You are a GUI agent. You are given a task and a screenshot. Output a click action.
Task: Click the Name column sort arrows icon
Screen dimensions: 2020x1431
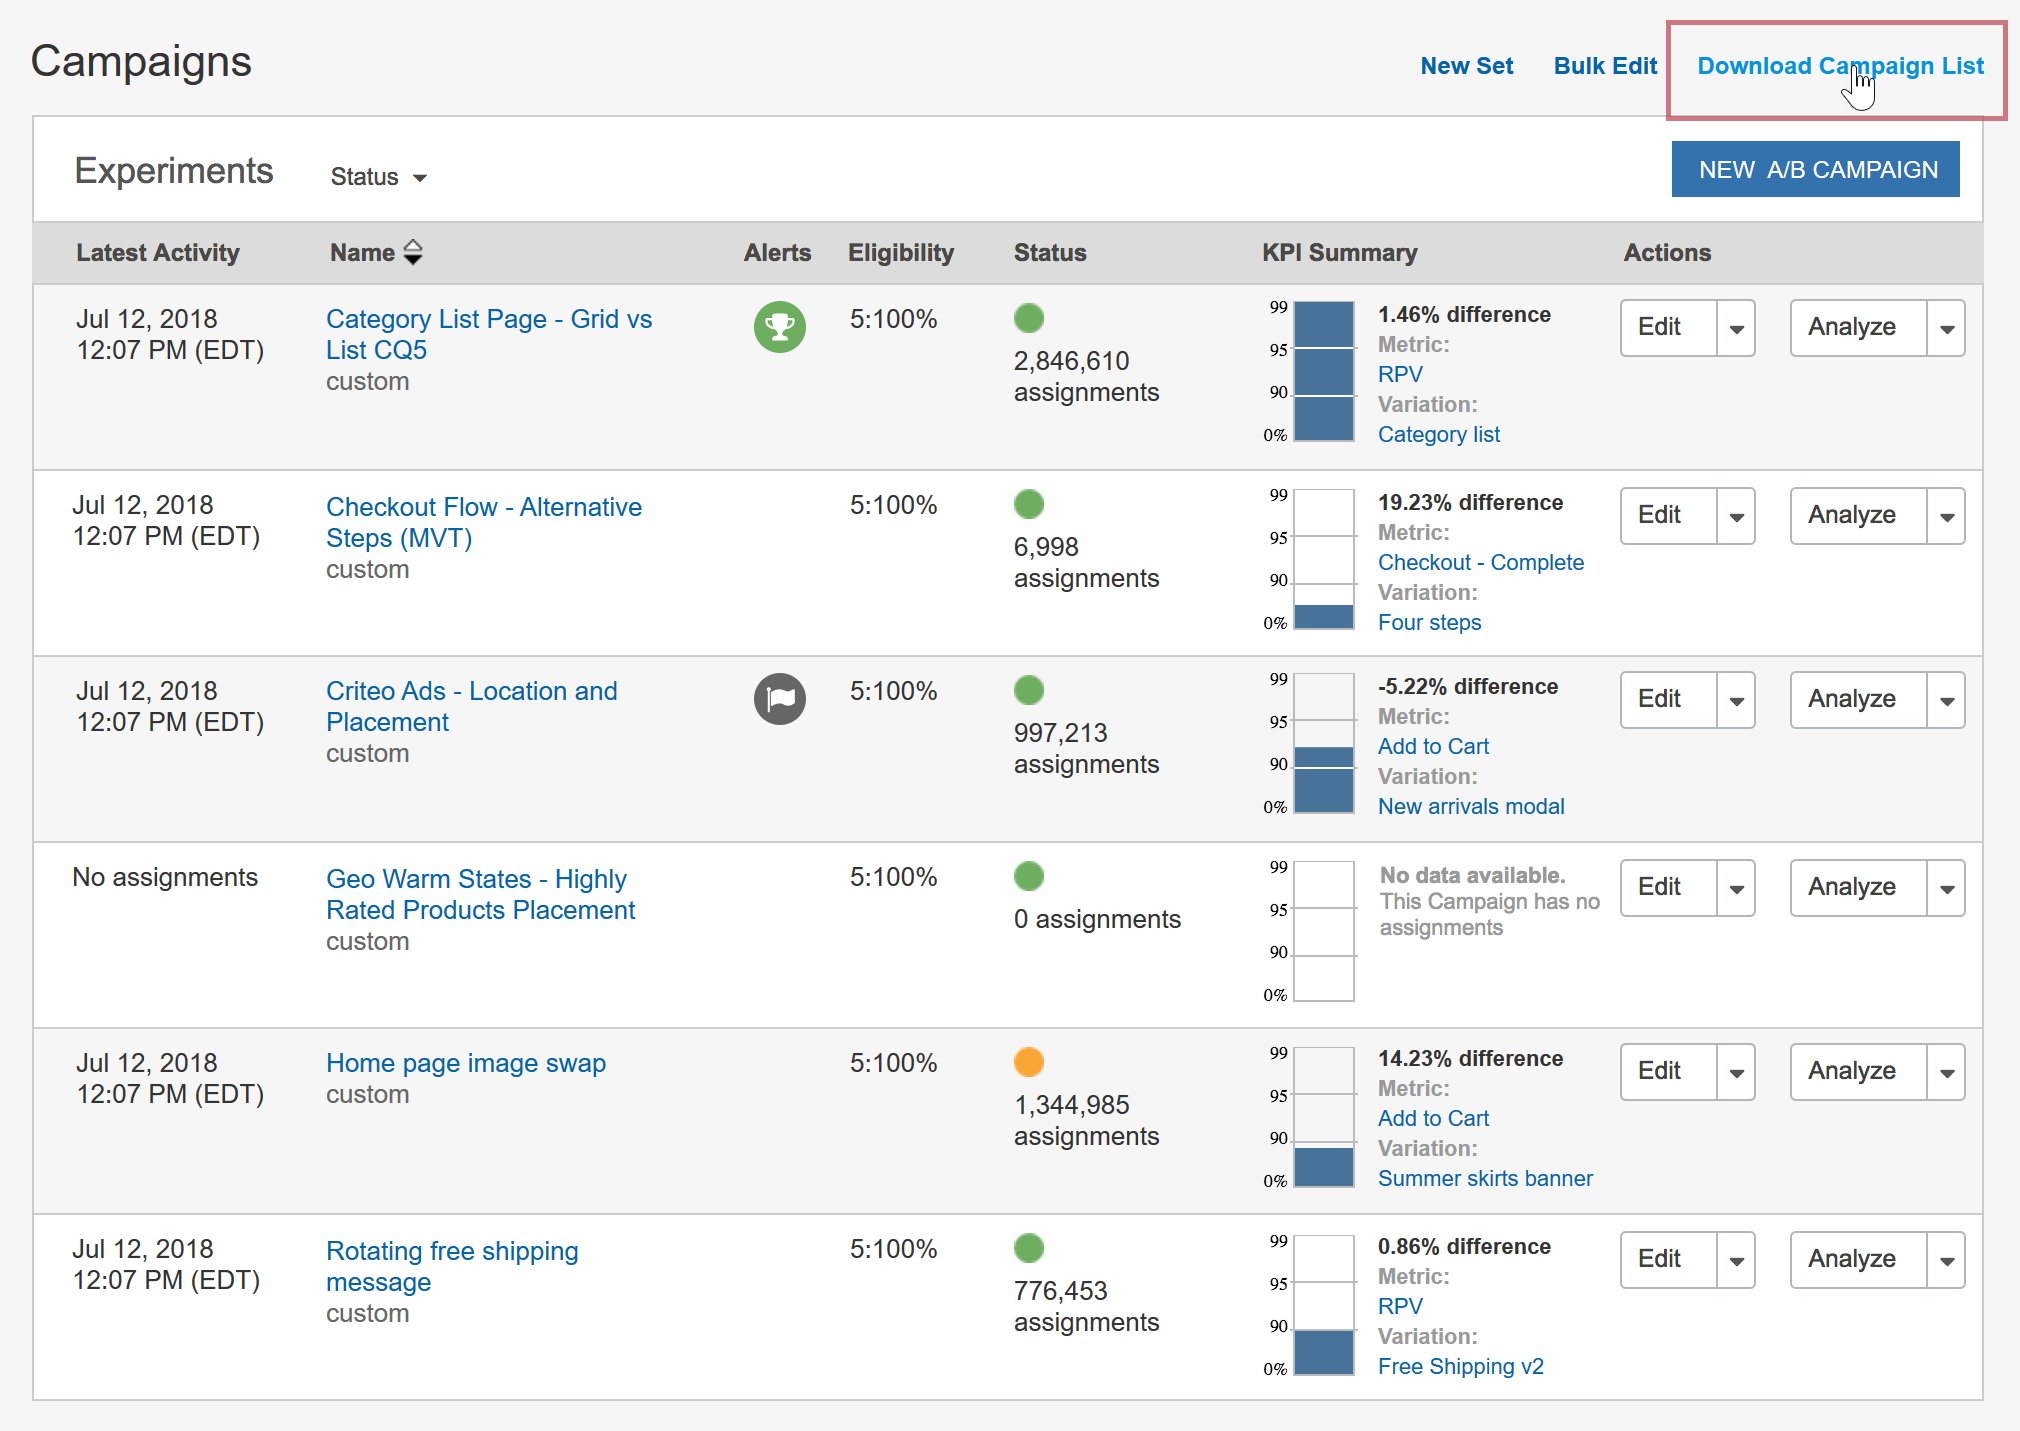pos(413,252)
